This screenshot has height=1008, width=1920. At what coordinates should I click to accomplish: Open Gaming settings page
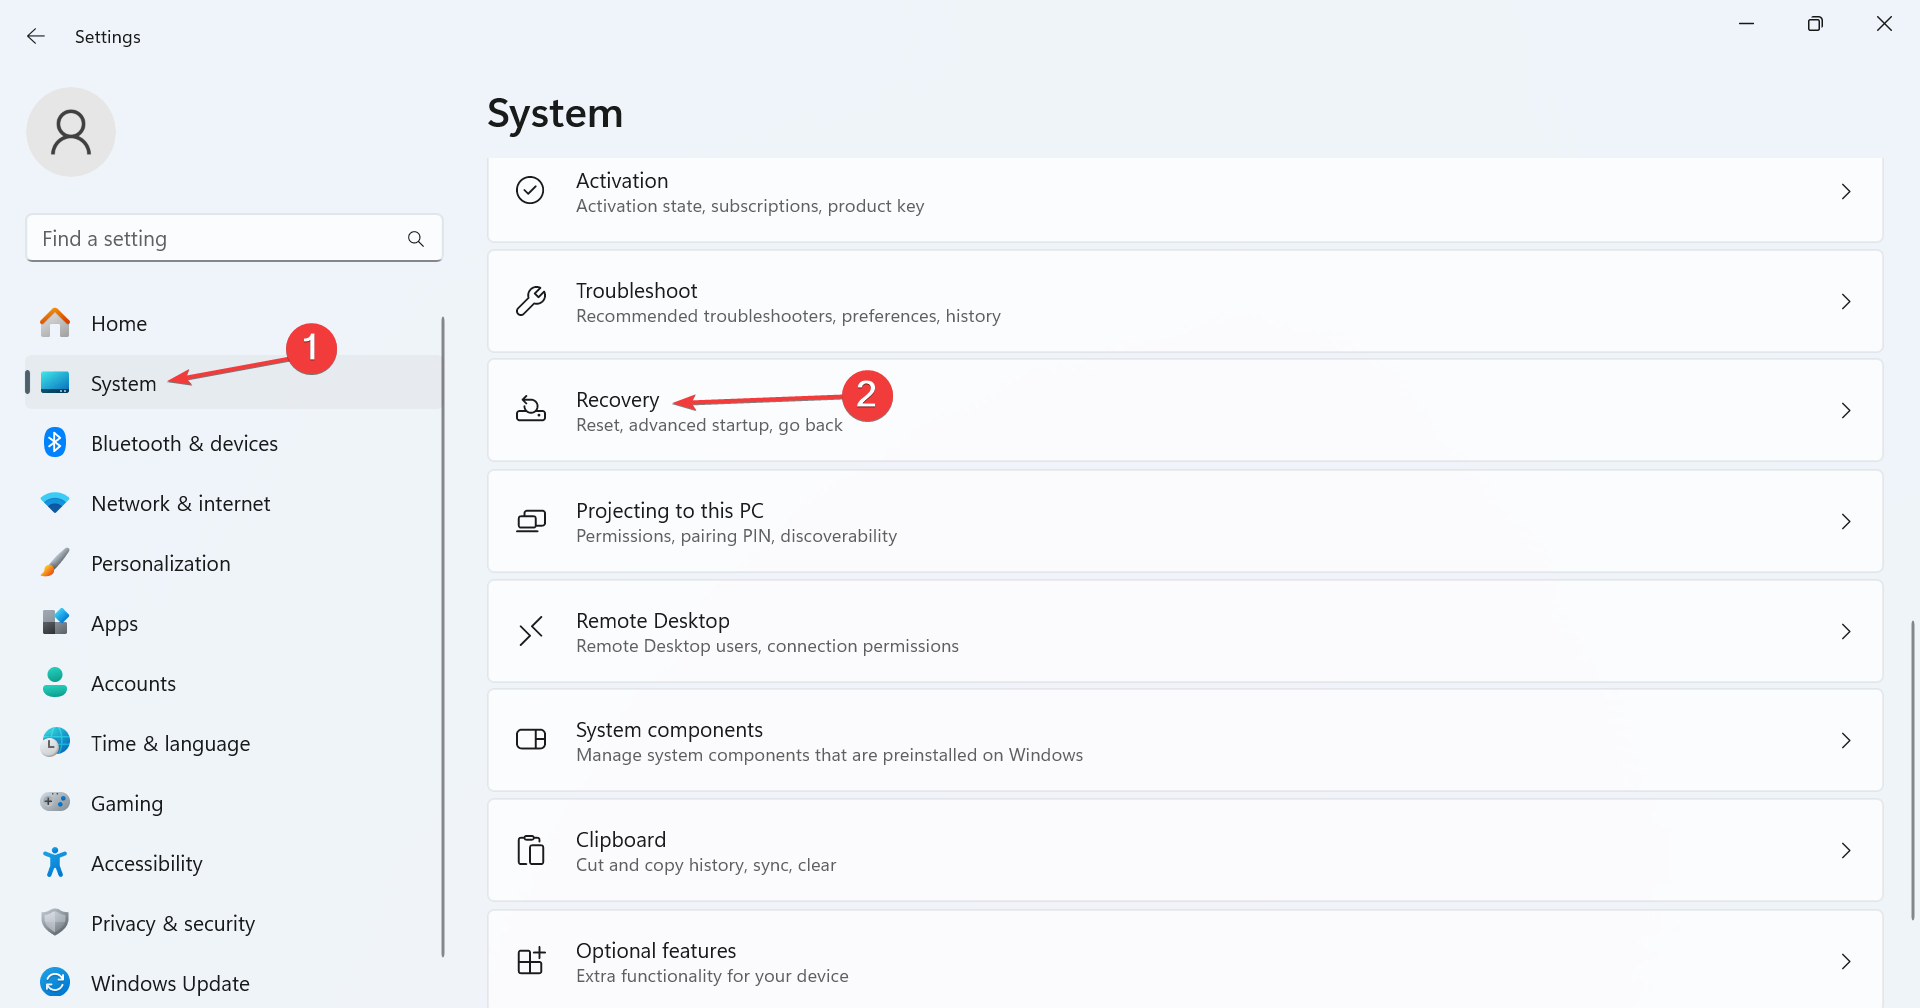pos(233,803)
